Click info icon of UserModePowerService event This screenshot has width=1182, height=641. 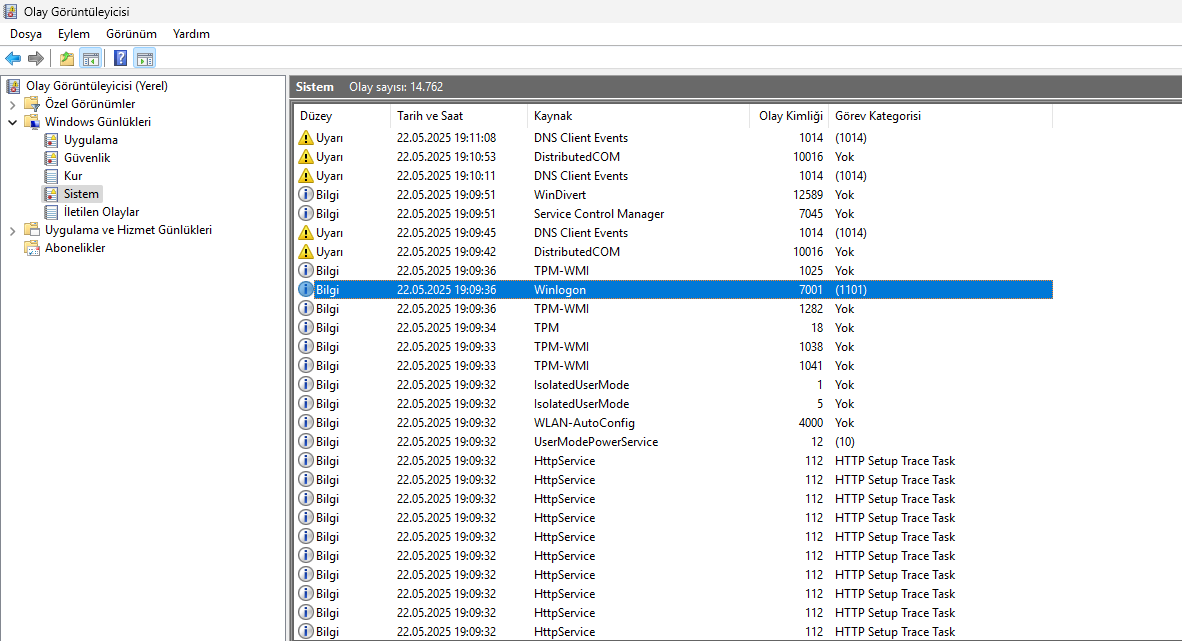(x=305, y=441)
